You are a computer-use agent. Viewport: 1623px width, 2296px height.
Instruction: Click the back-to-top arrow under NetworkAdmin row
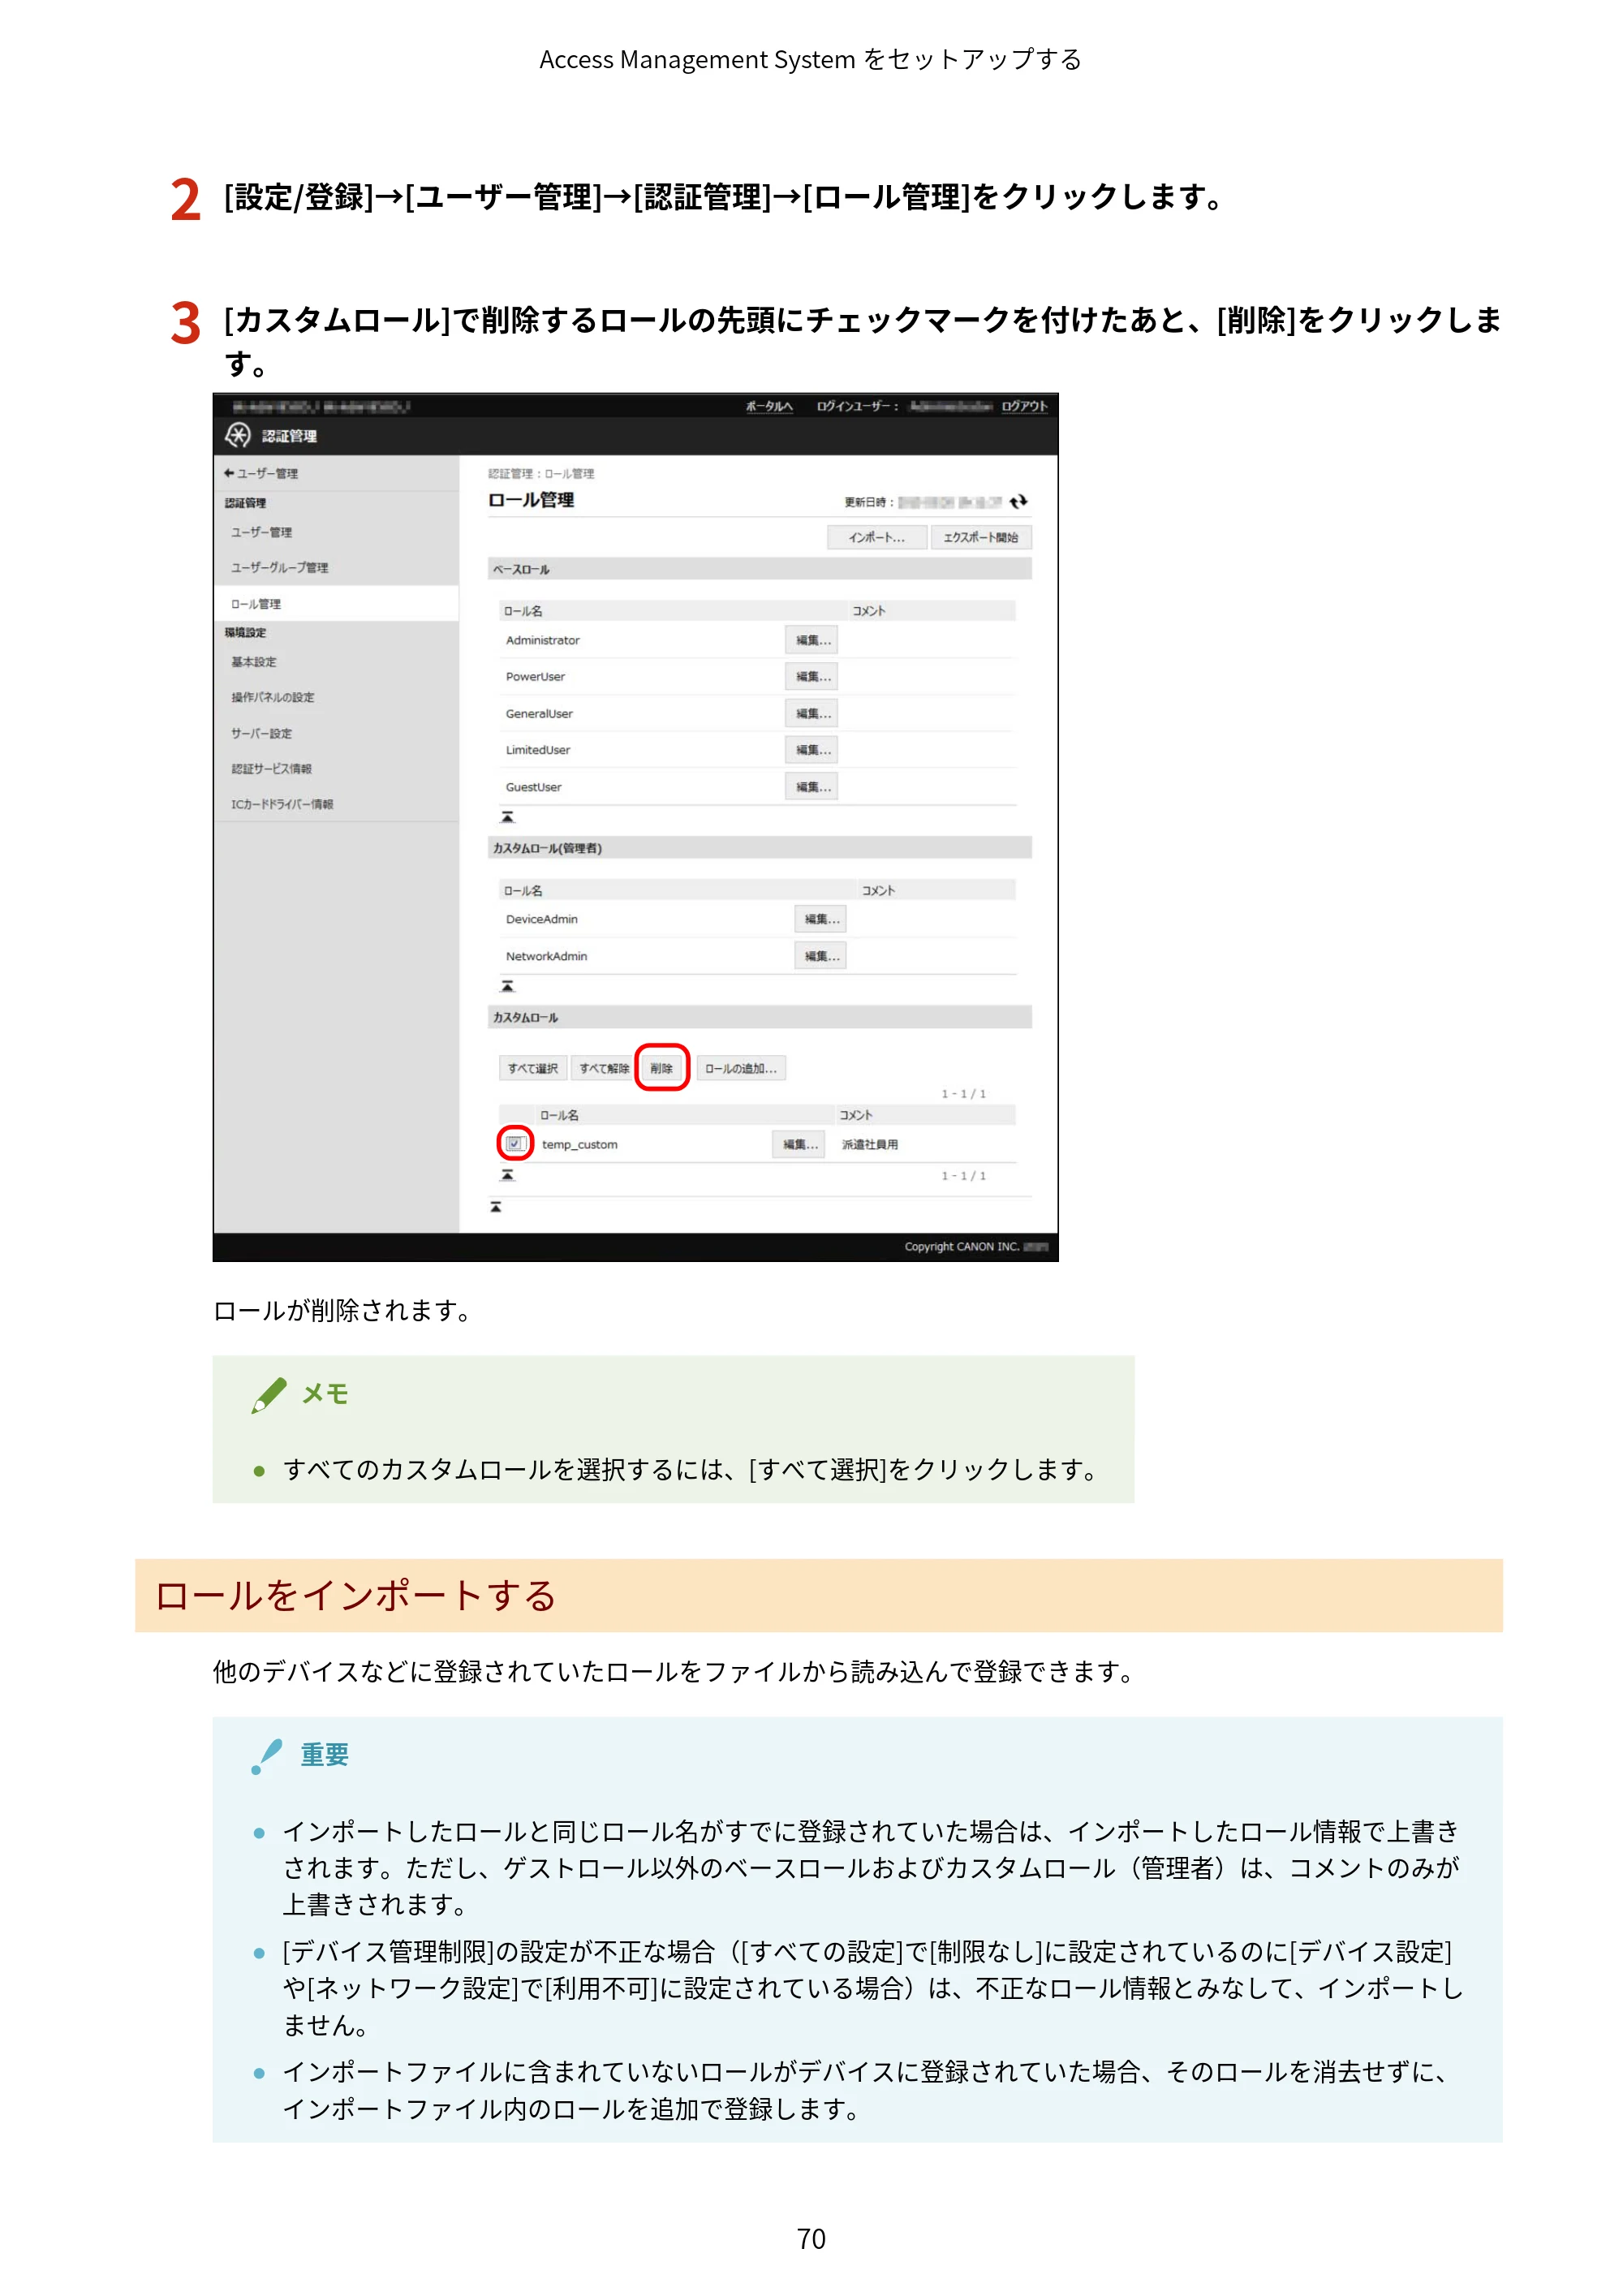click(x=507, y=986)
